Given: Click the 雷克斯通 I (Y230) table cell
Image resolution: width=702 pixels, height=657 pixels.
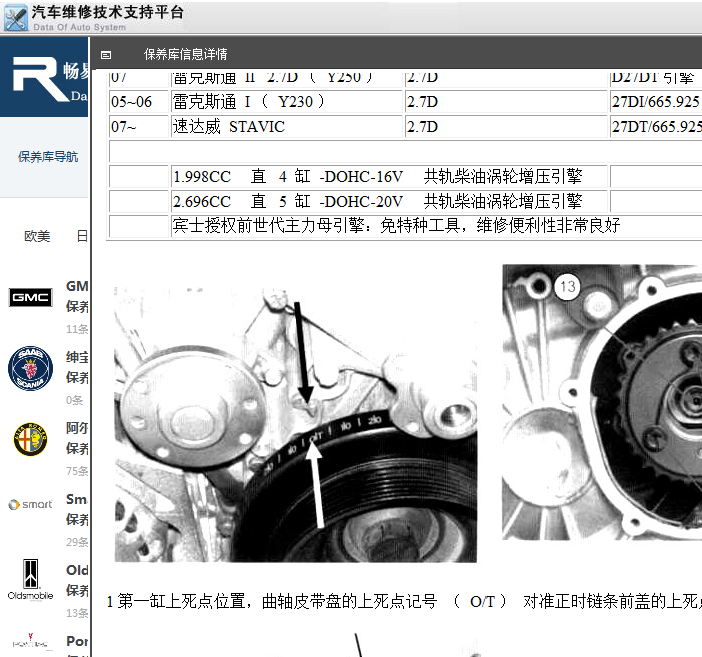Looking at the screenshot, I should pyautogui.click(x=286, y=102).
